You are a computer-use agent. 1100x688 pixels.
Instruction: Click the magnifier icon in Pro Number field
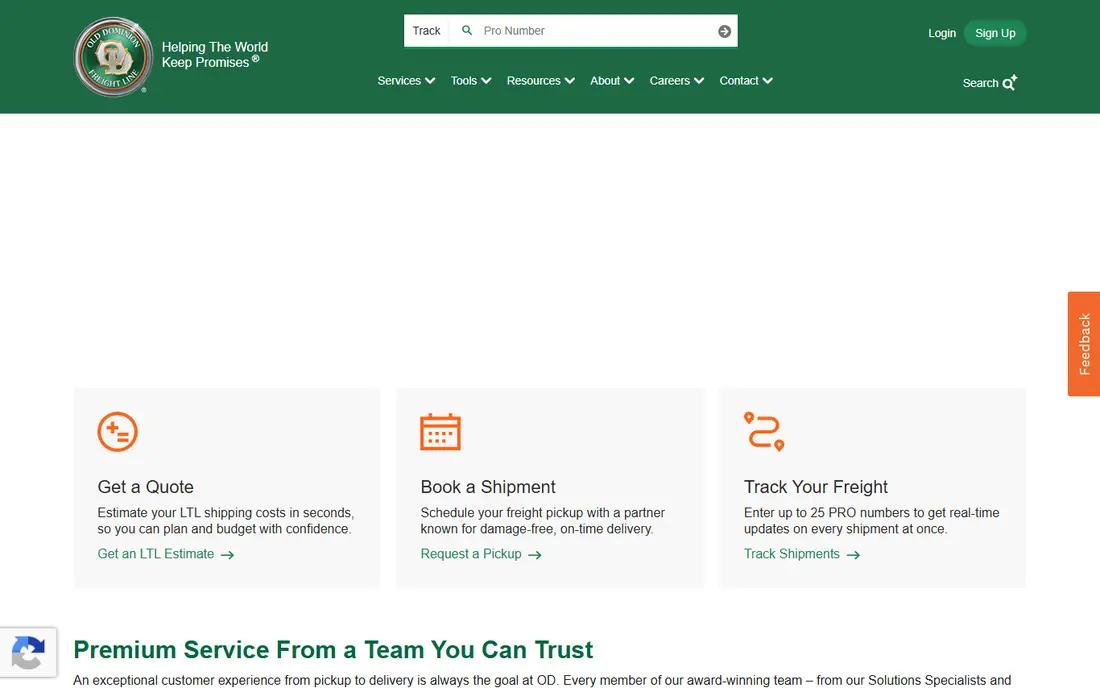(467, 30)
